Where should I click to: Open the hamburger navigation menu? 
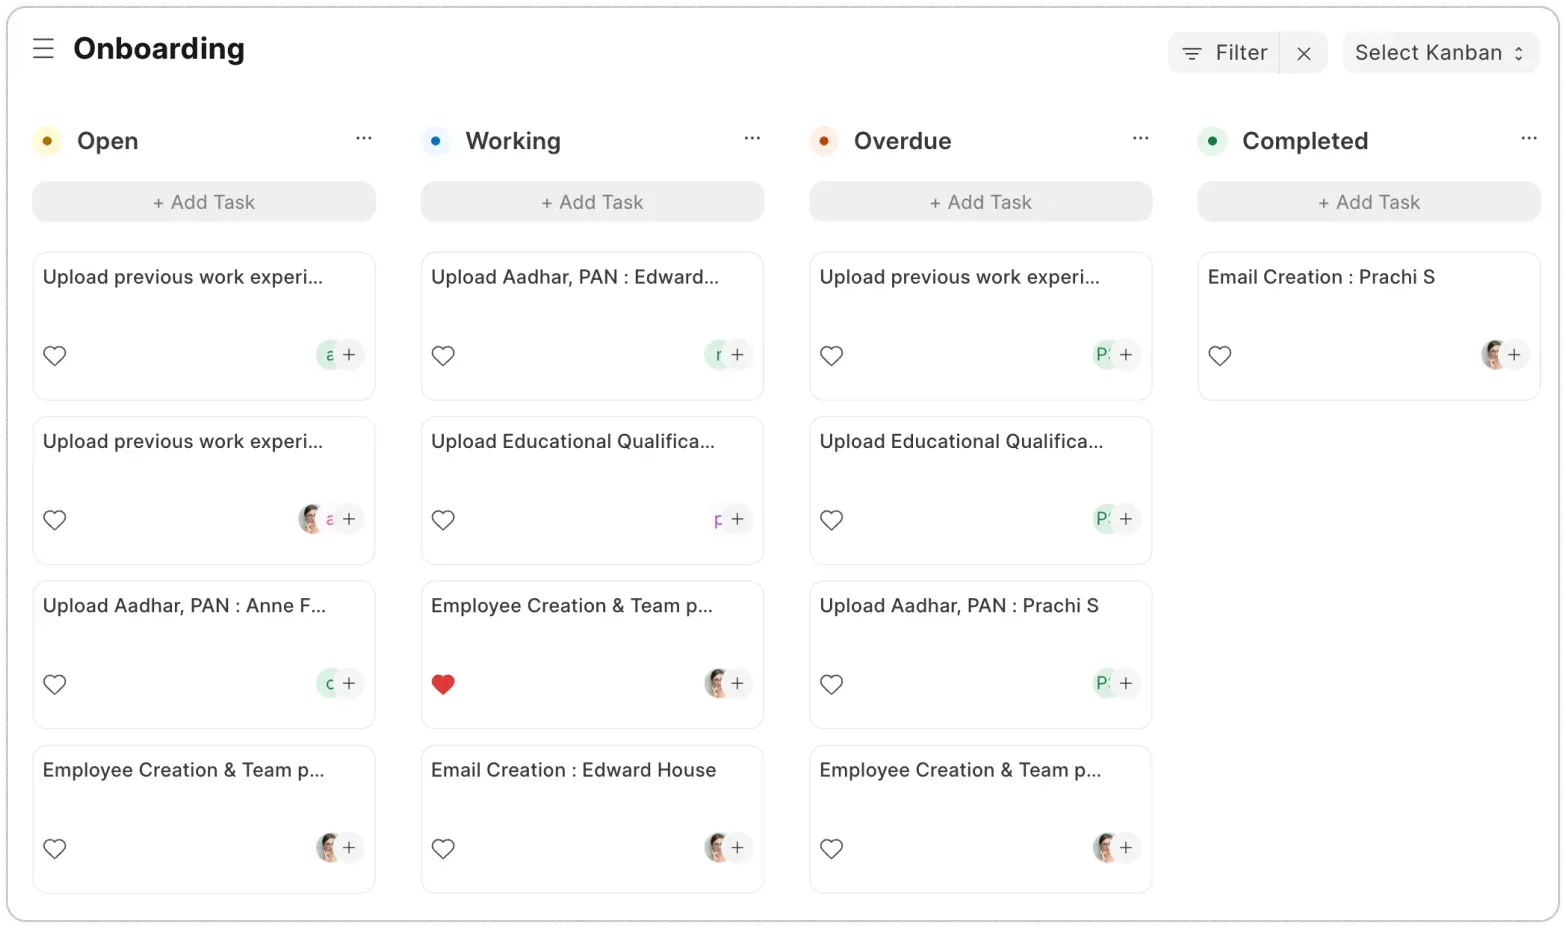(x=43, y=47)
